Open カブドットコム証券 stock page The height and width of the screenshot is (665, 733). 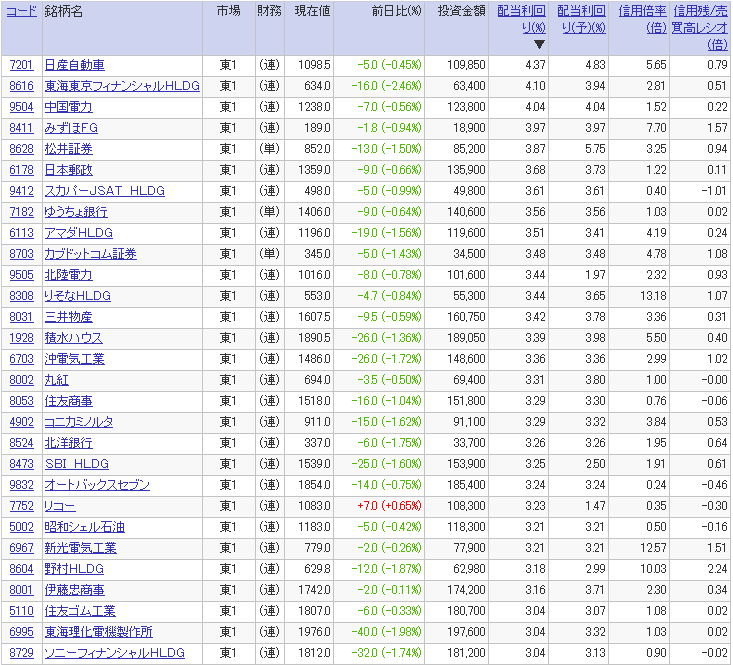tap(90, 254)
